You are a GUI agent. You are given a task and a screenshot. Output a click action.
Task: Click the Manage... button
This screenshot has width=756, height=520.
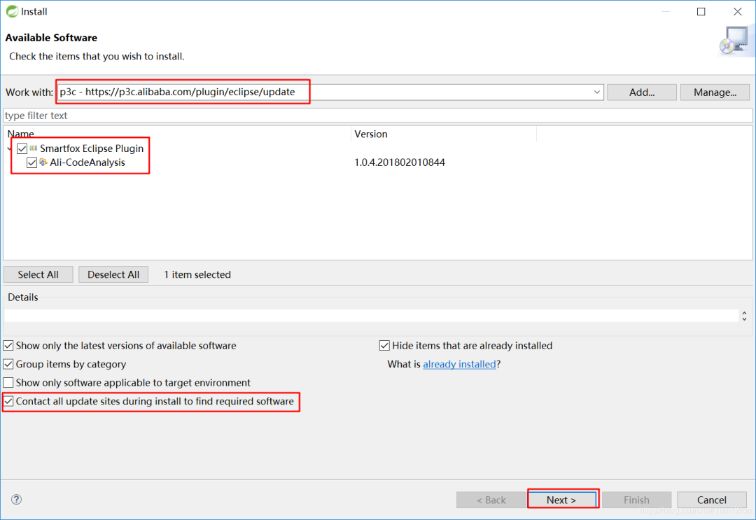(715, 92)
